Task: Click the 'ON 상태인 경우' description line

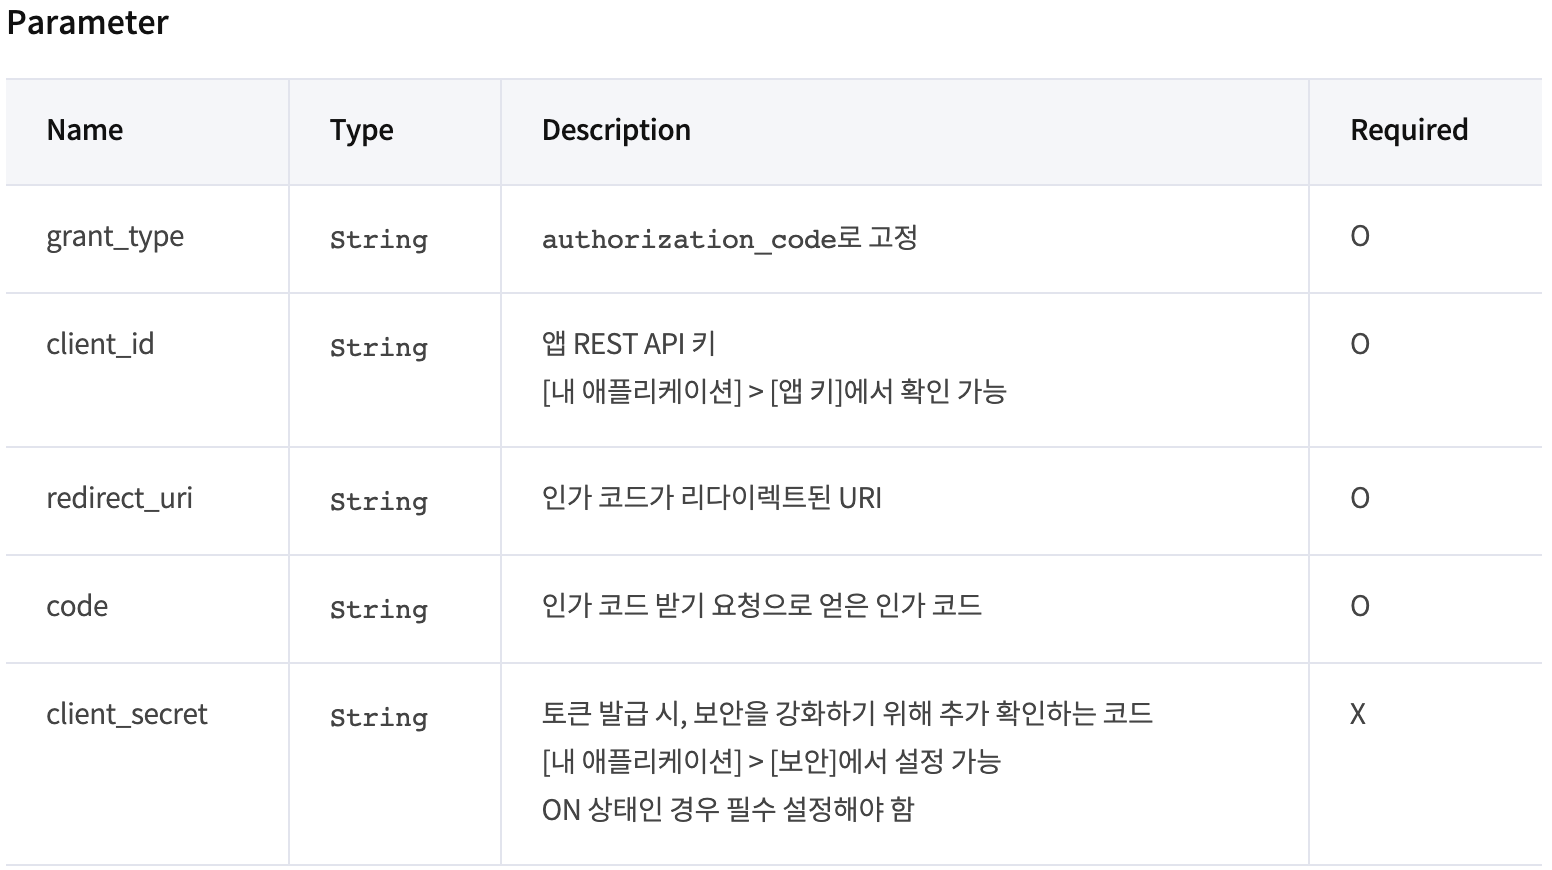Action: (x=728, y=809)
